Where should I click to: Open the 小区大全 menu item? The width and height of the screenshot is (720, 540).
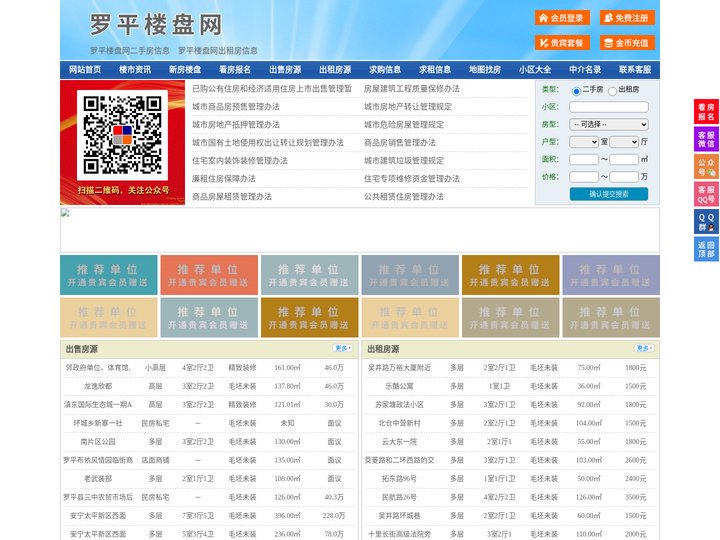(535, 70)
